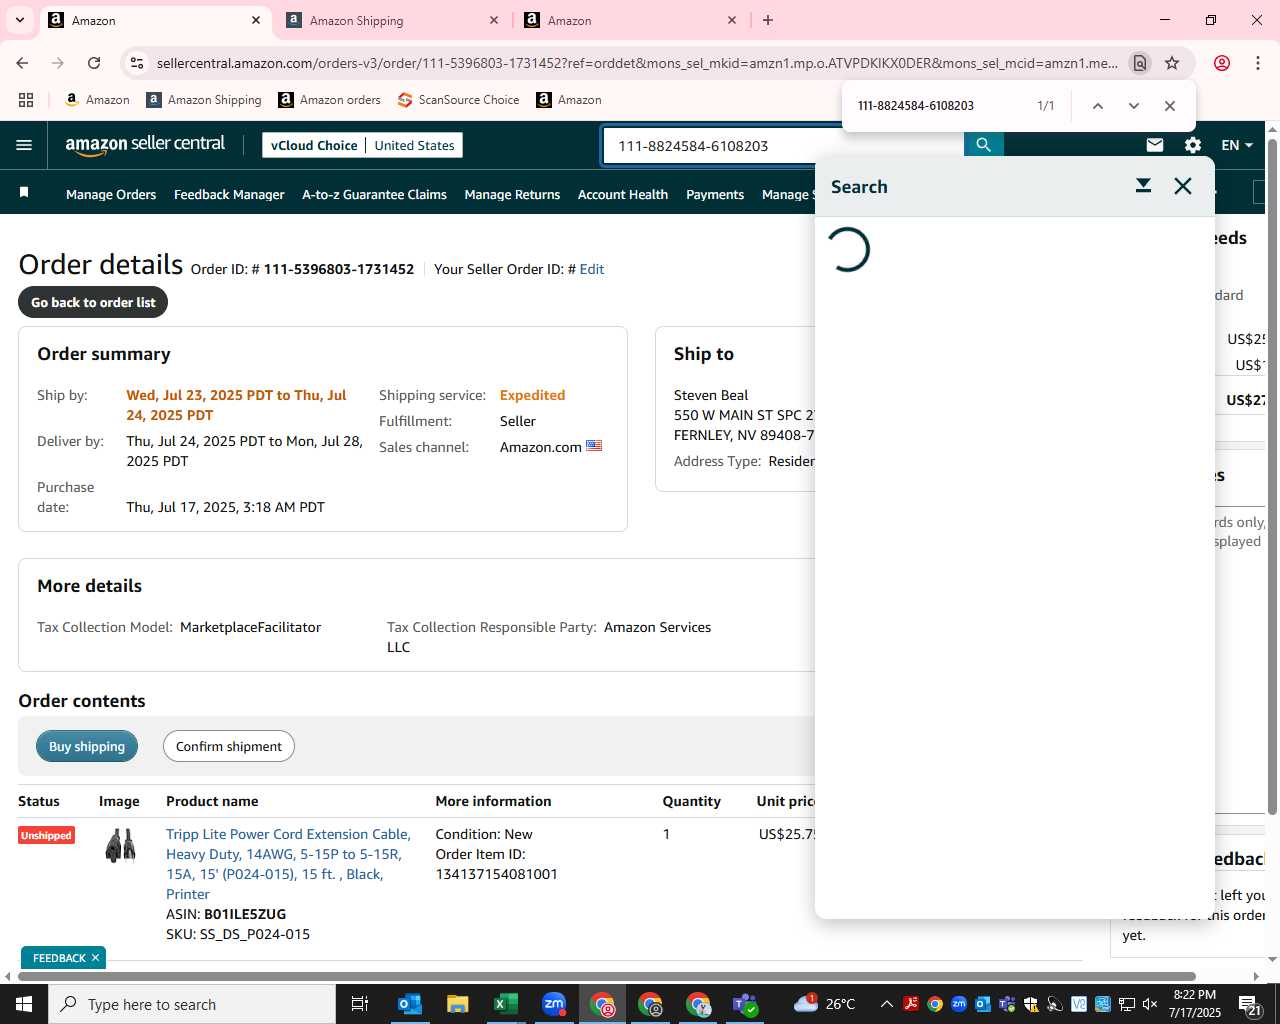The image size is (1280, 1024).
Task: Click the page vertical scrollbar
Action: tap(1272, 475)
